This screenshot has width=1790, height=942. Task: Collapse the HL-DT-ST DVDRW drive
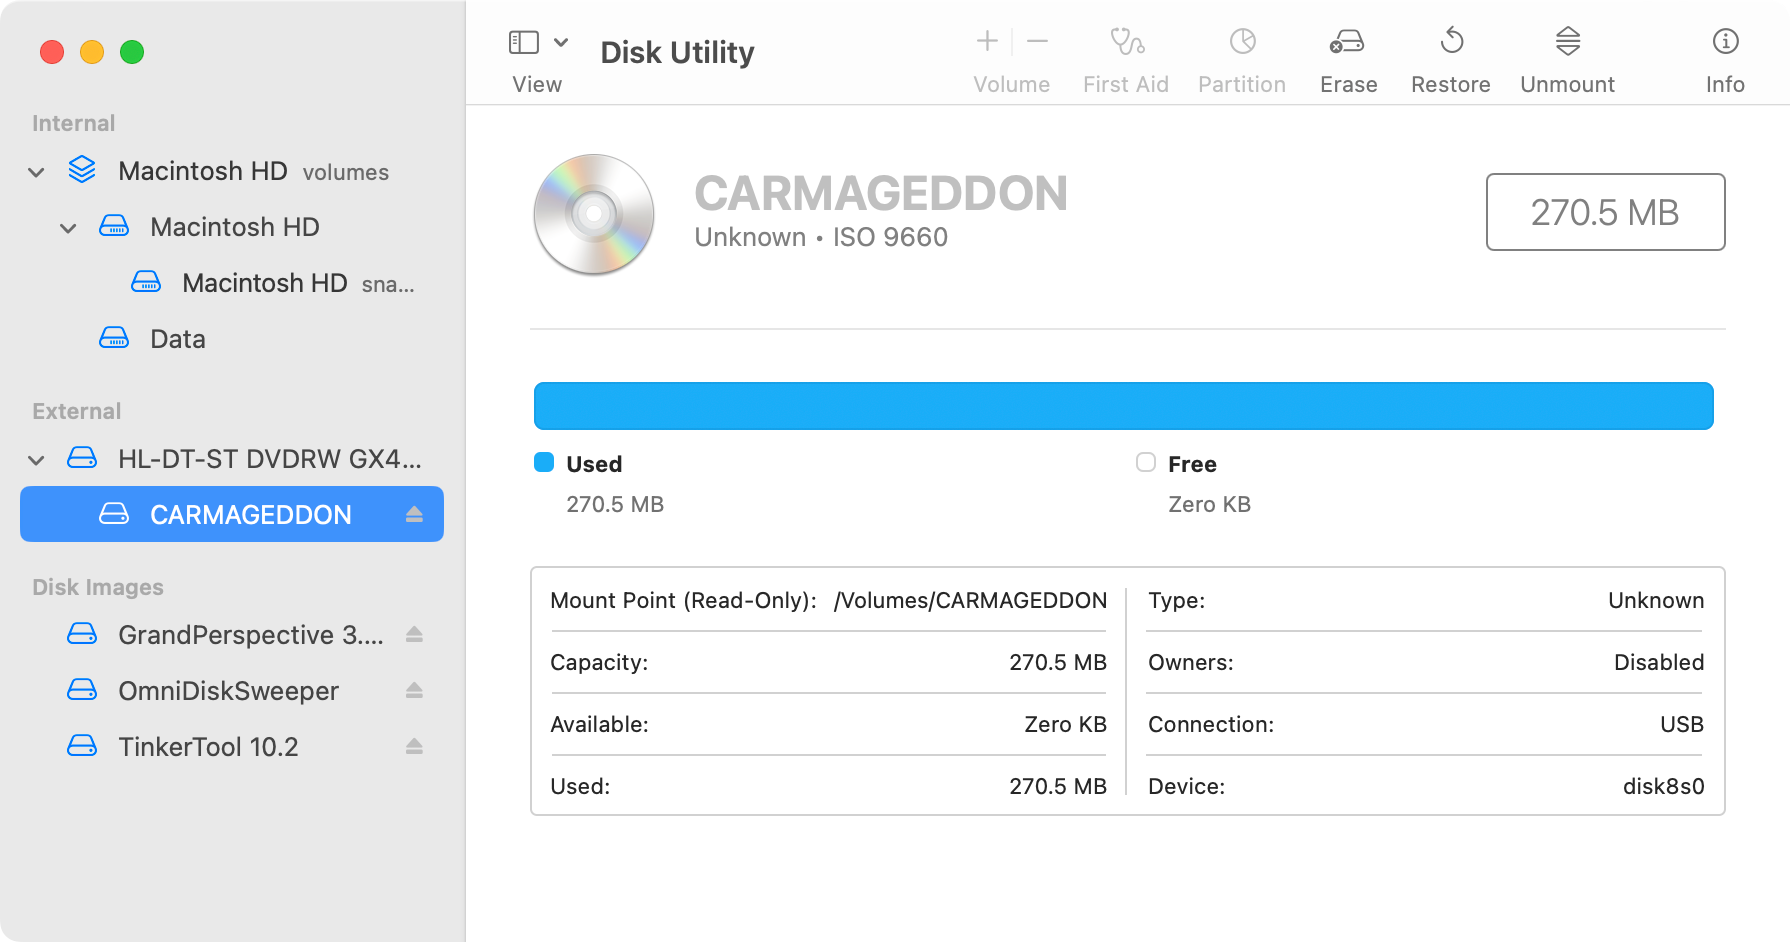36,460
